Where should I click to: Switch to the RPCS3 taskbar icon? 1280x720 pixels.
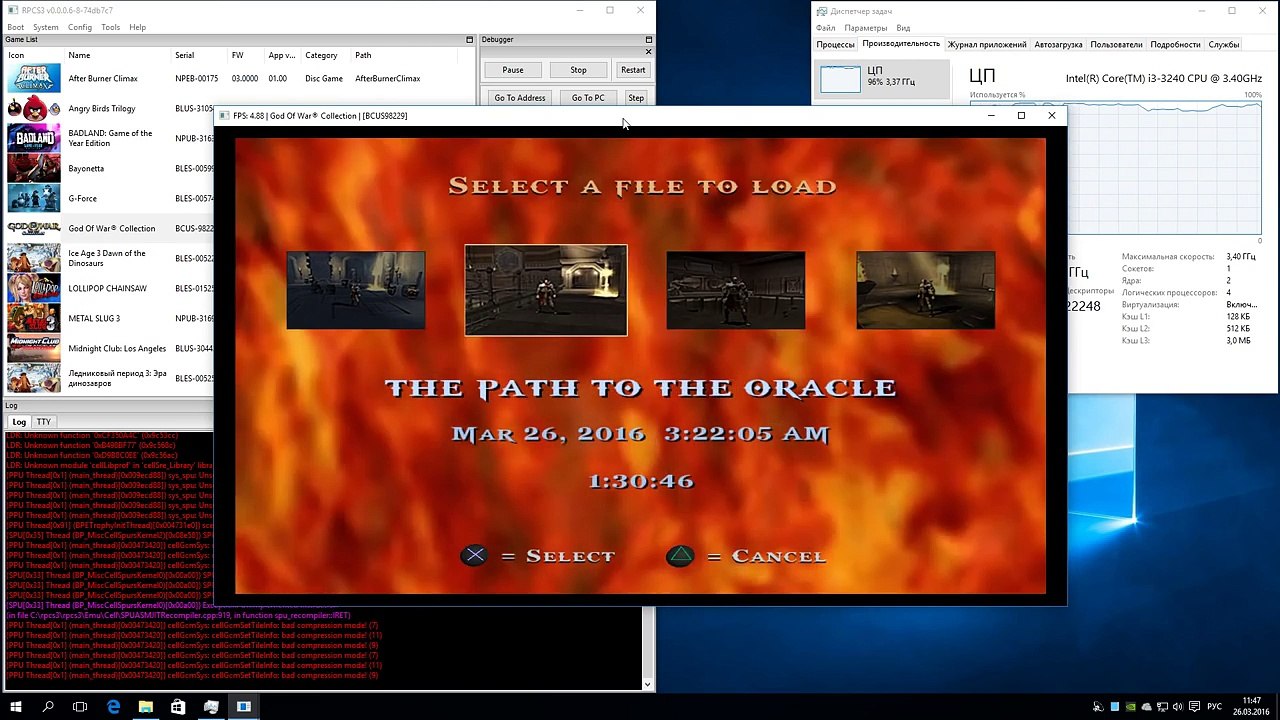coord(243,707)
